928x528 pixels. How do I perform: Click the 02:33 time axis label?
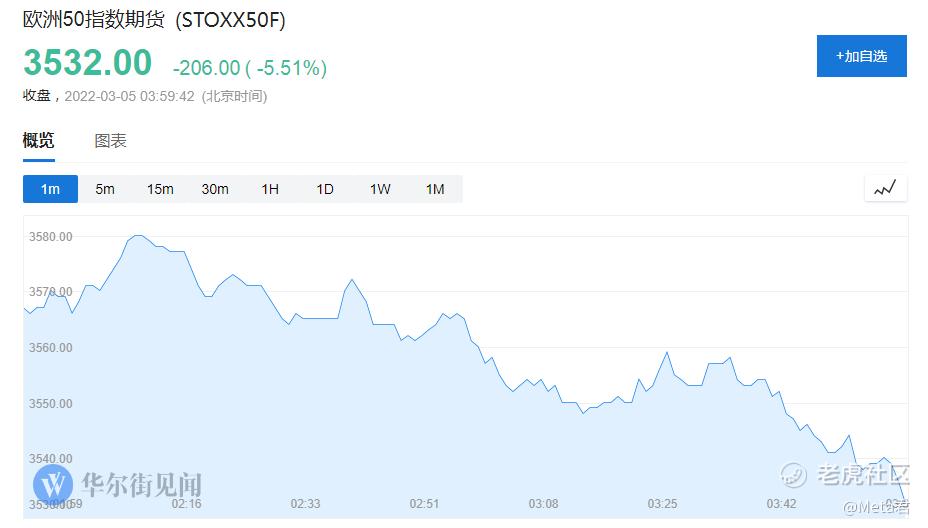pyautogui.click(x=306, y=503)
